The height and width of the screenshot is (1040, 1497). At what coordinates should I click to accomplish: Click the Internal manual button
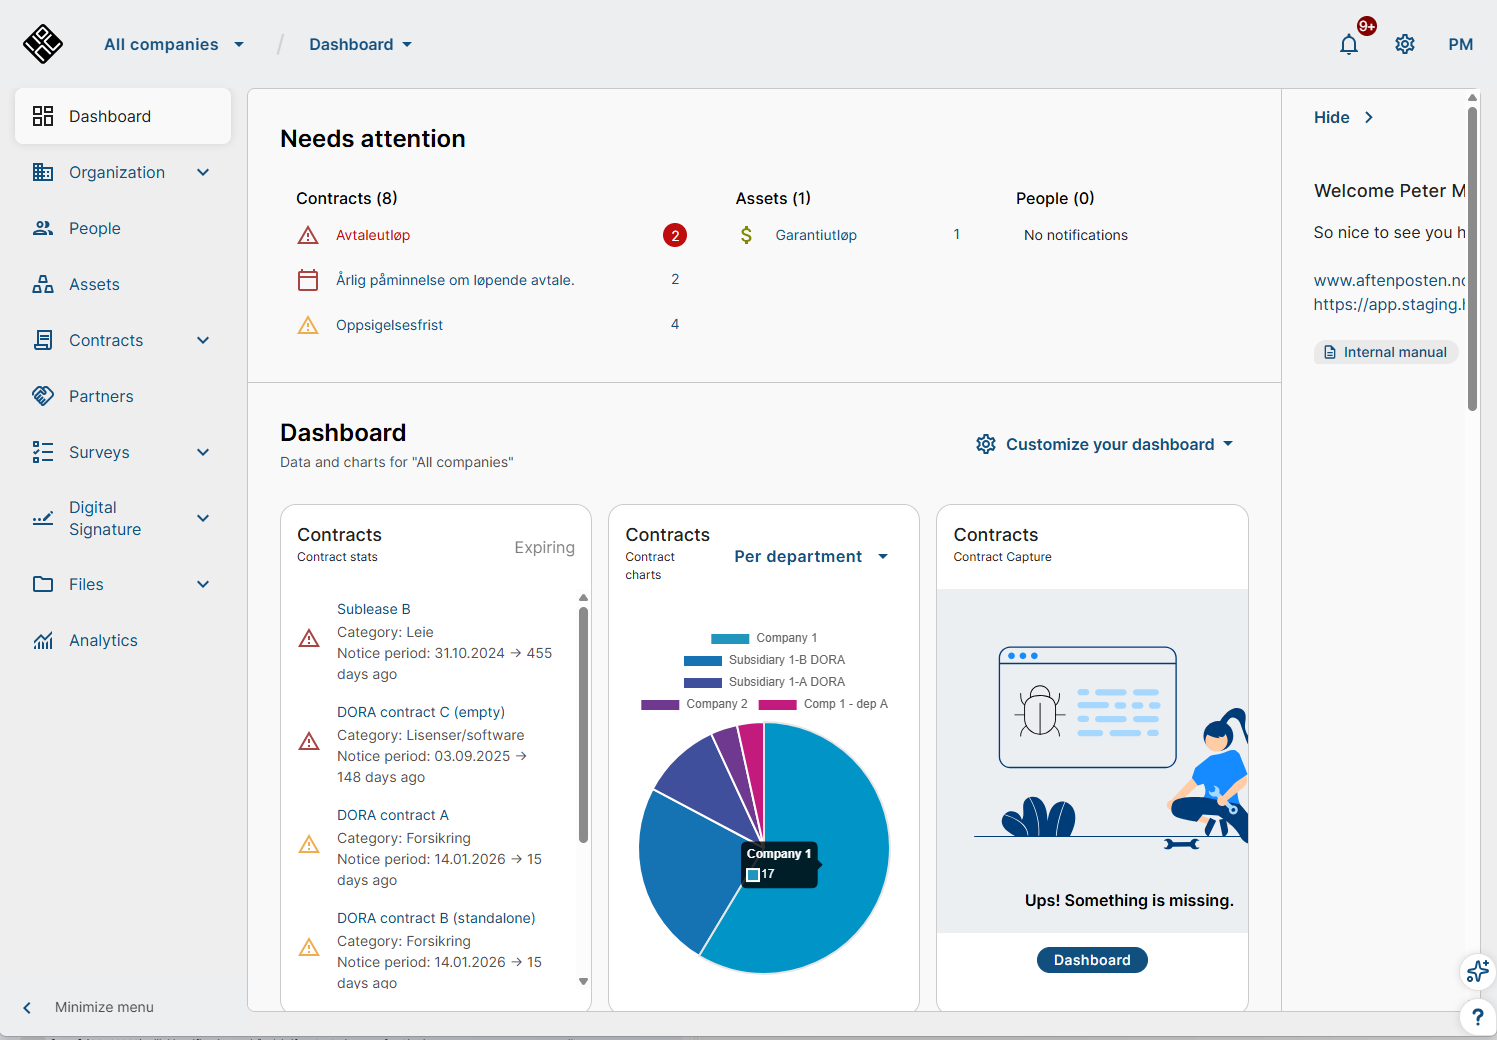(1385, 352)
